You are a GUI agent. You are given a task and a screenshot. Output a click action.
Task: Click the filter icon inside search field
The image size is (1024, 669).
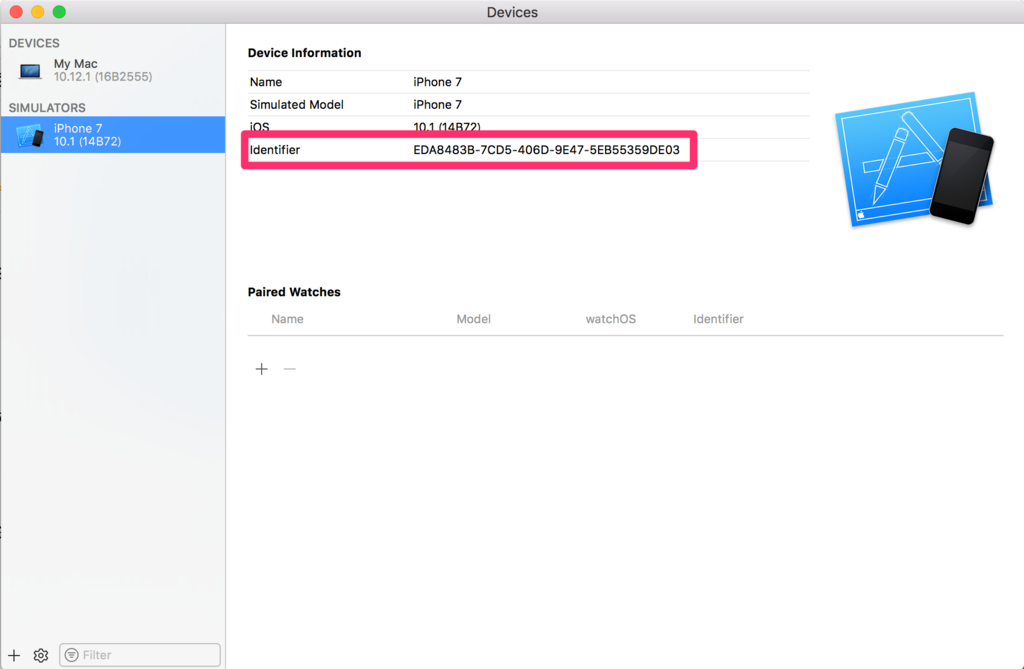pyautogui.click(x=72, y=655)
